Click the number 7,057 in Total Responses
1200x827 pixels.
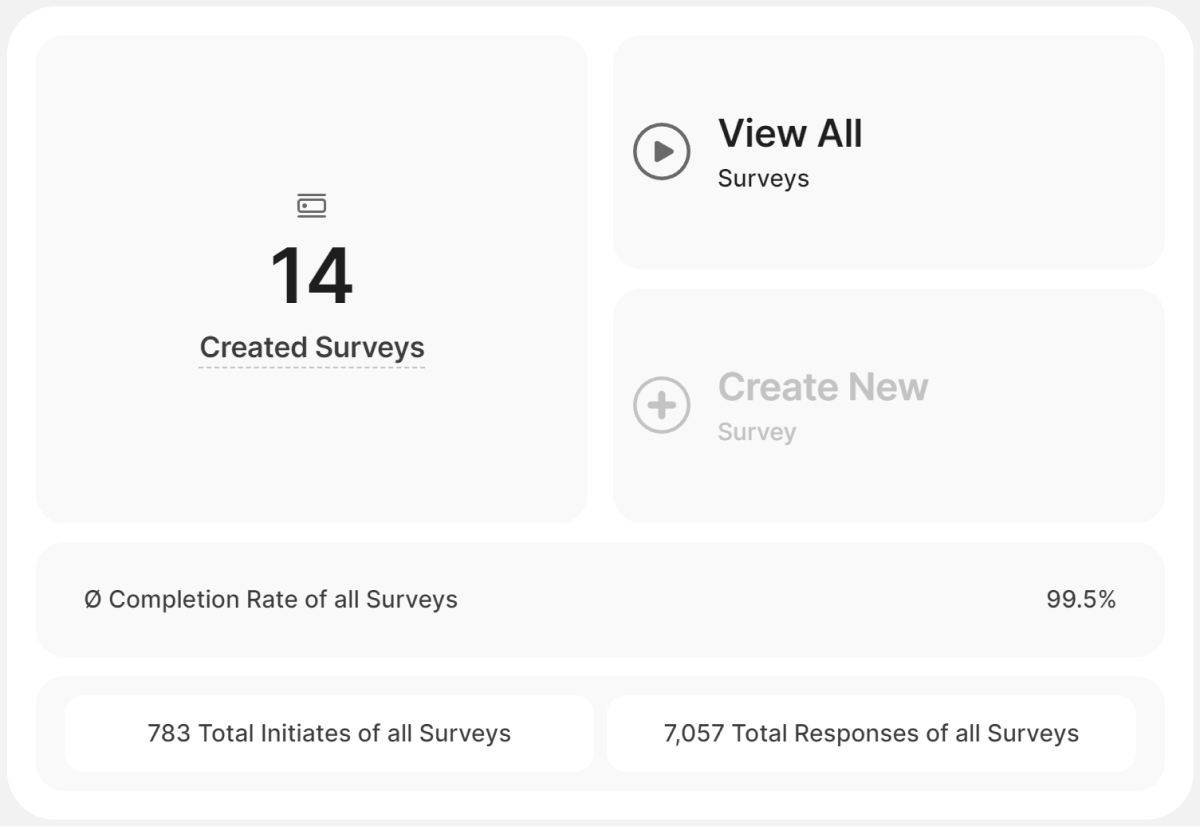click(x=693, y=734)
